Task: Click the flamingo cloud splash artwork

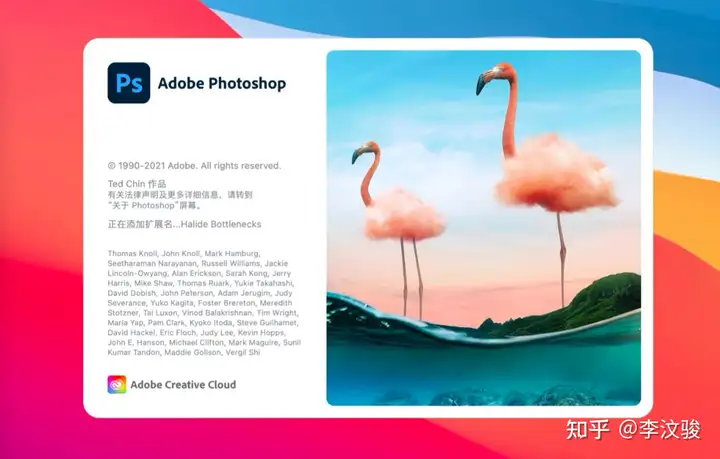Action: [484, 228]
